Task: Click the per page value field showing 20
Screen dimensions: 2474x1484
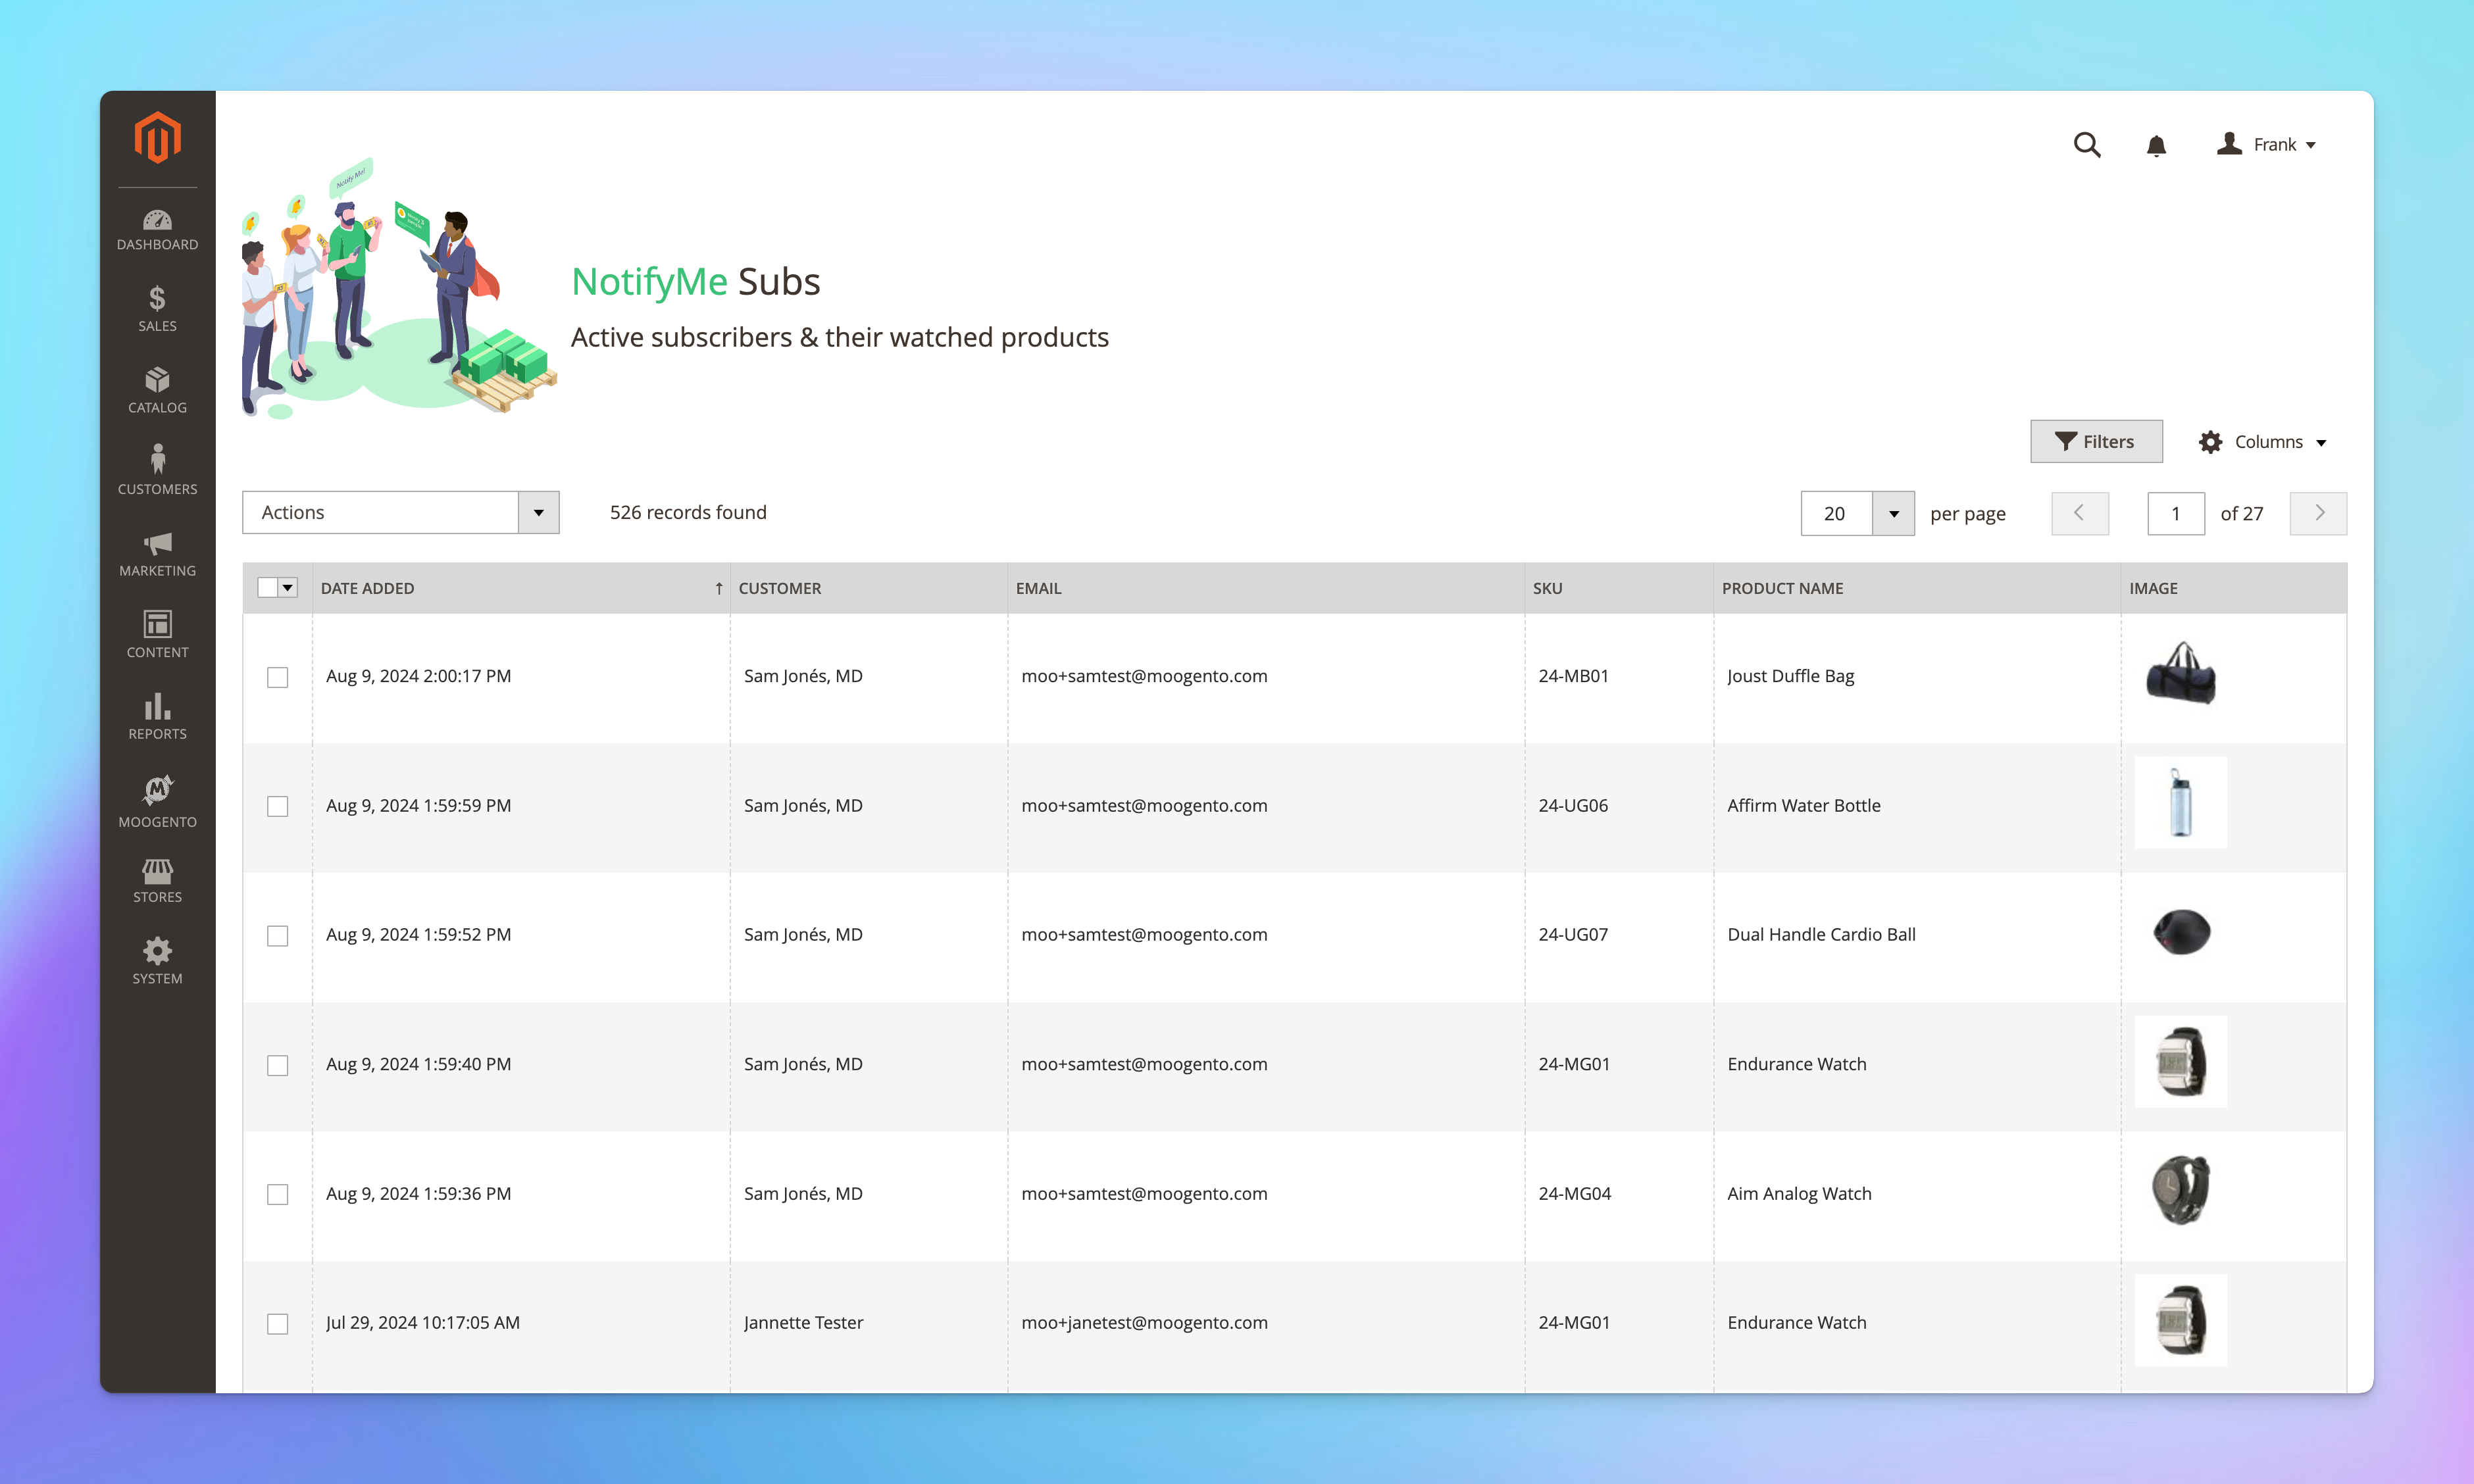Action: [1836, 513]
